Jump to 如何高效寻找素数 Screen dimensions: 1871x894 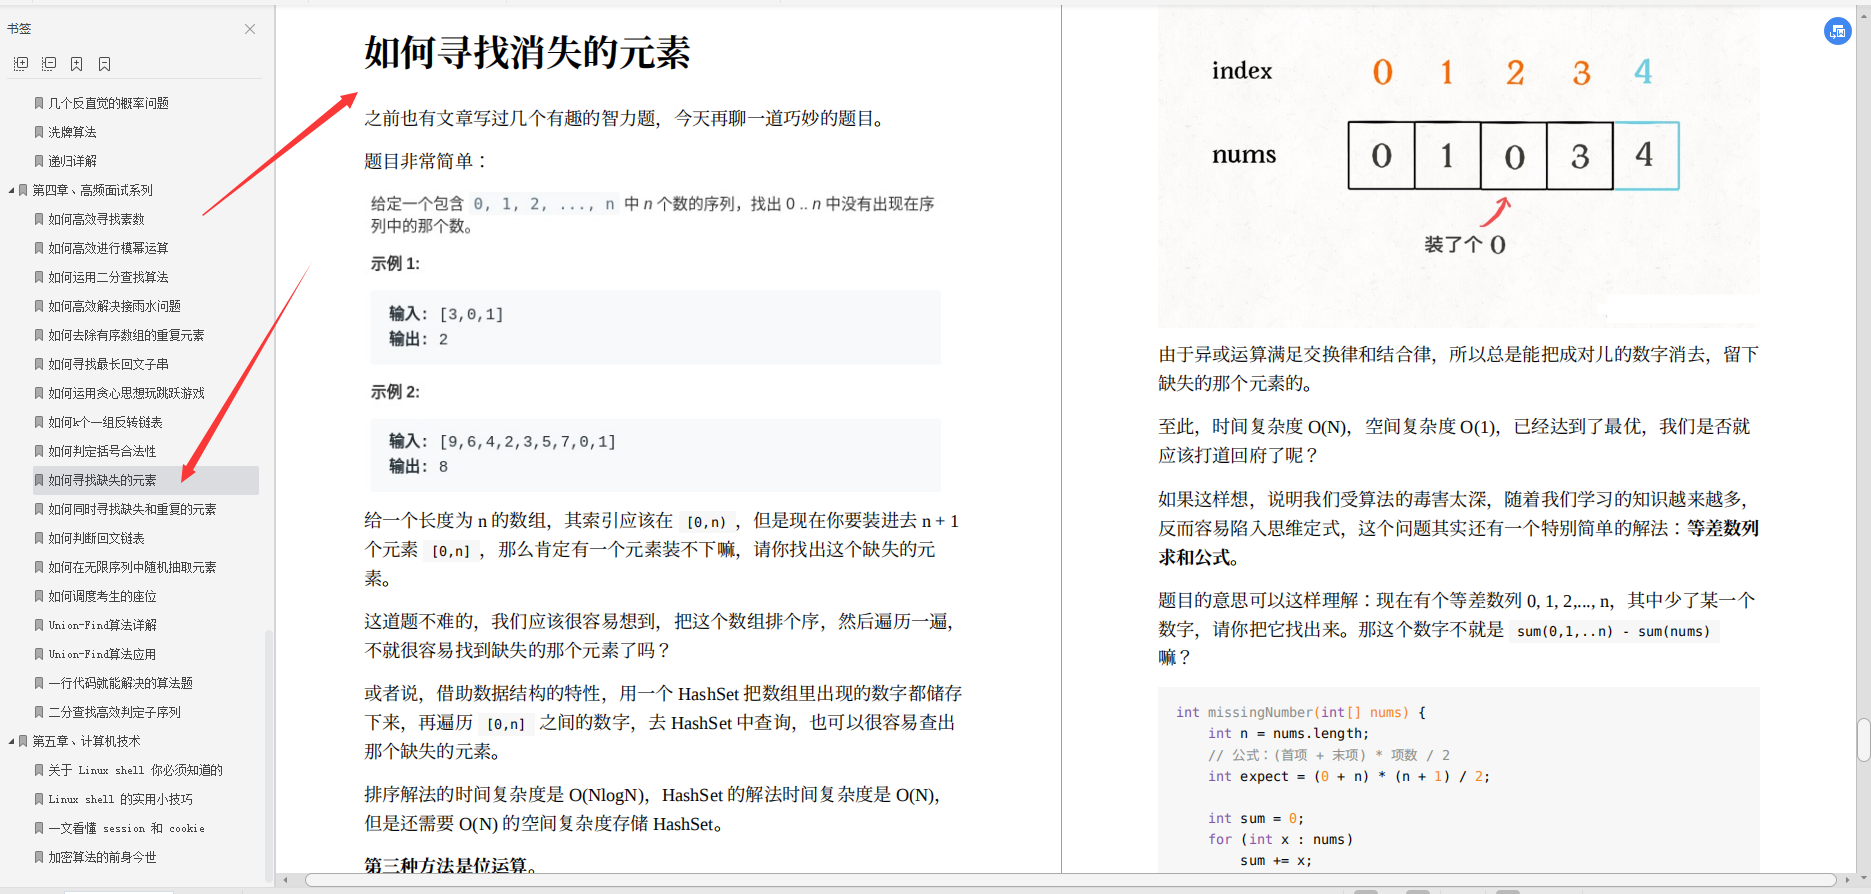point(96,219)
